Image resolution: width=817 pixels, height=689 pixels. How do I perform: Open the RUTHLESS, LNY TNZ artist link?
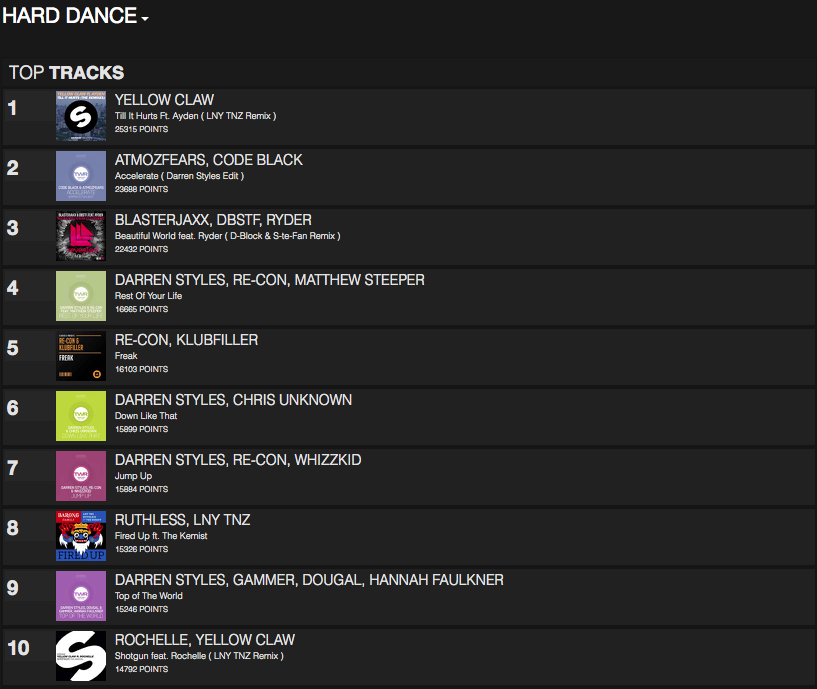(182, 520)
